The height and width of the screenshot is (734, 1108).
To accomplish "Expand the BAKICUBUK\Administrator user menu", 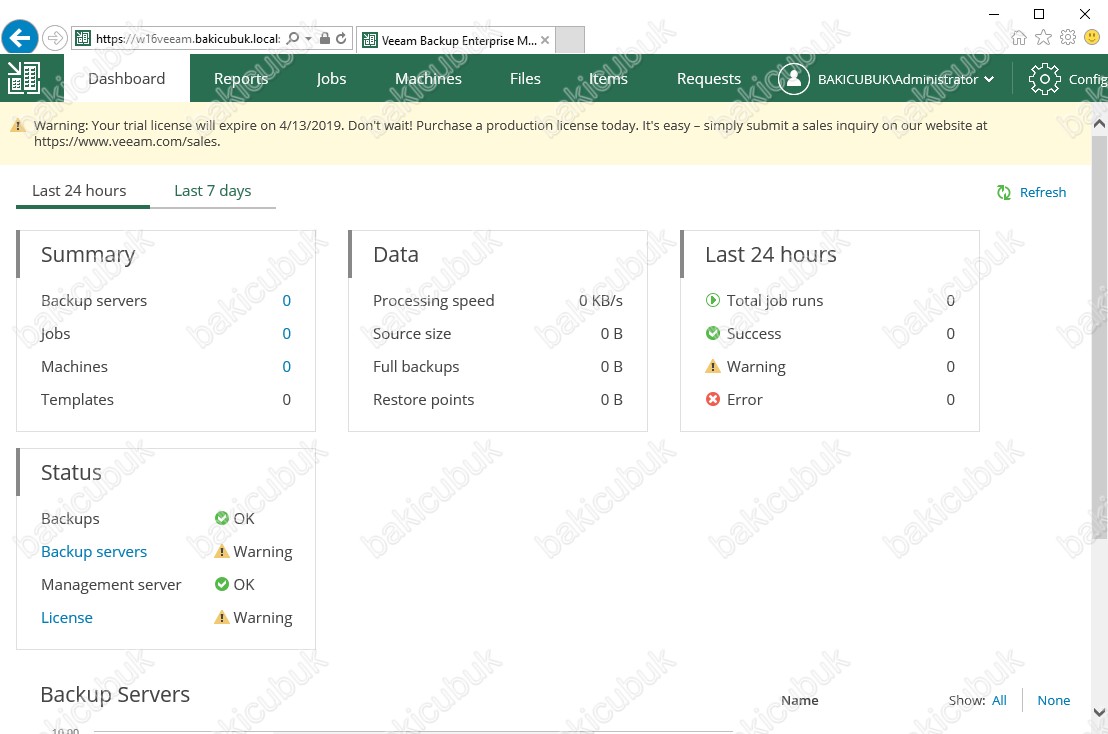I will 906,79.
